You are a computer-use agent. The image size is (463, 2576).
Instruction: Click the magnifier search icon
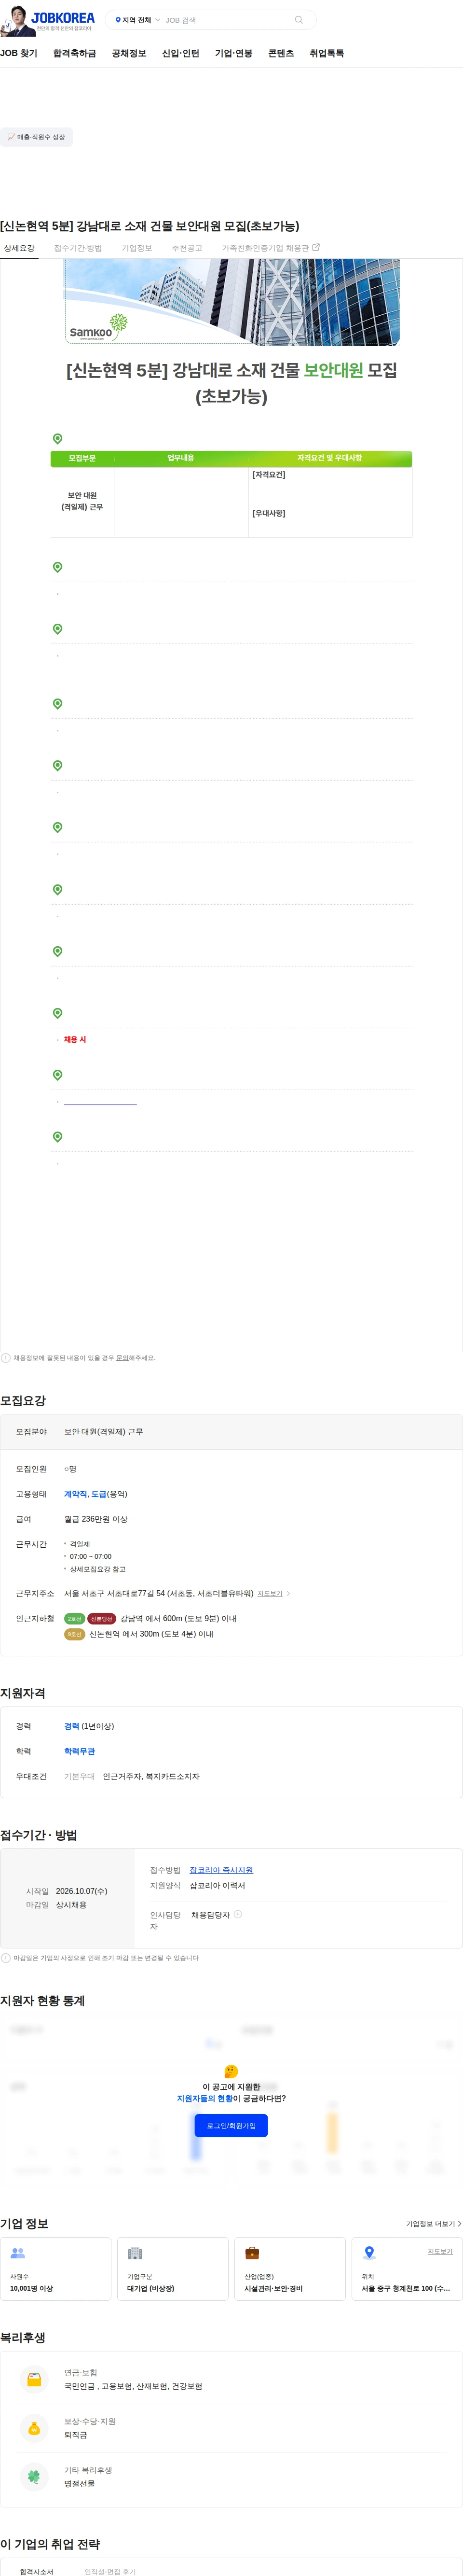(298, 20)
